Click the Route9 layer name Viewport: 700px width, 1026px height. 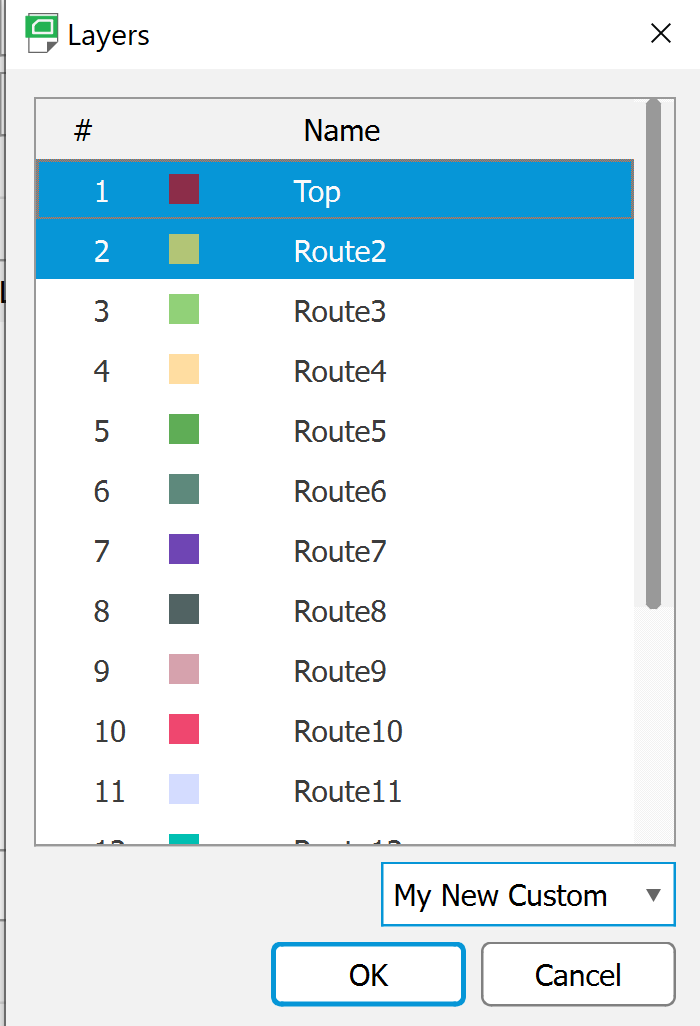[340, 670]
